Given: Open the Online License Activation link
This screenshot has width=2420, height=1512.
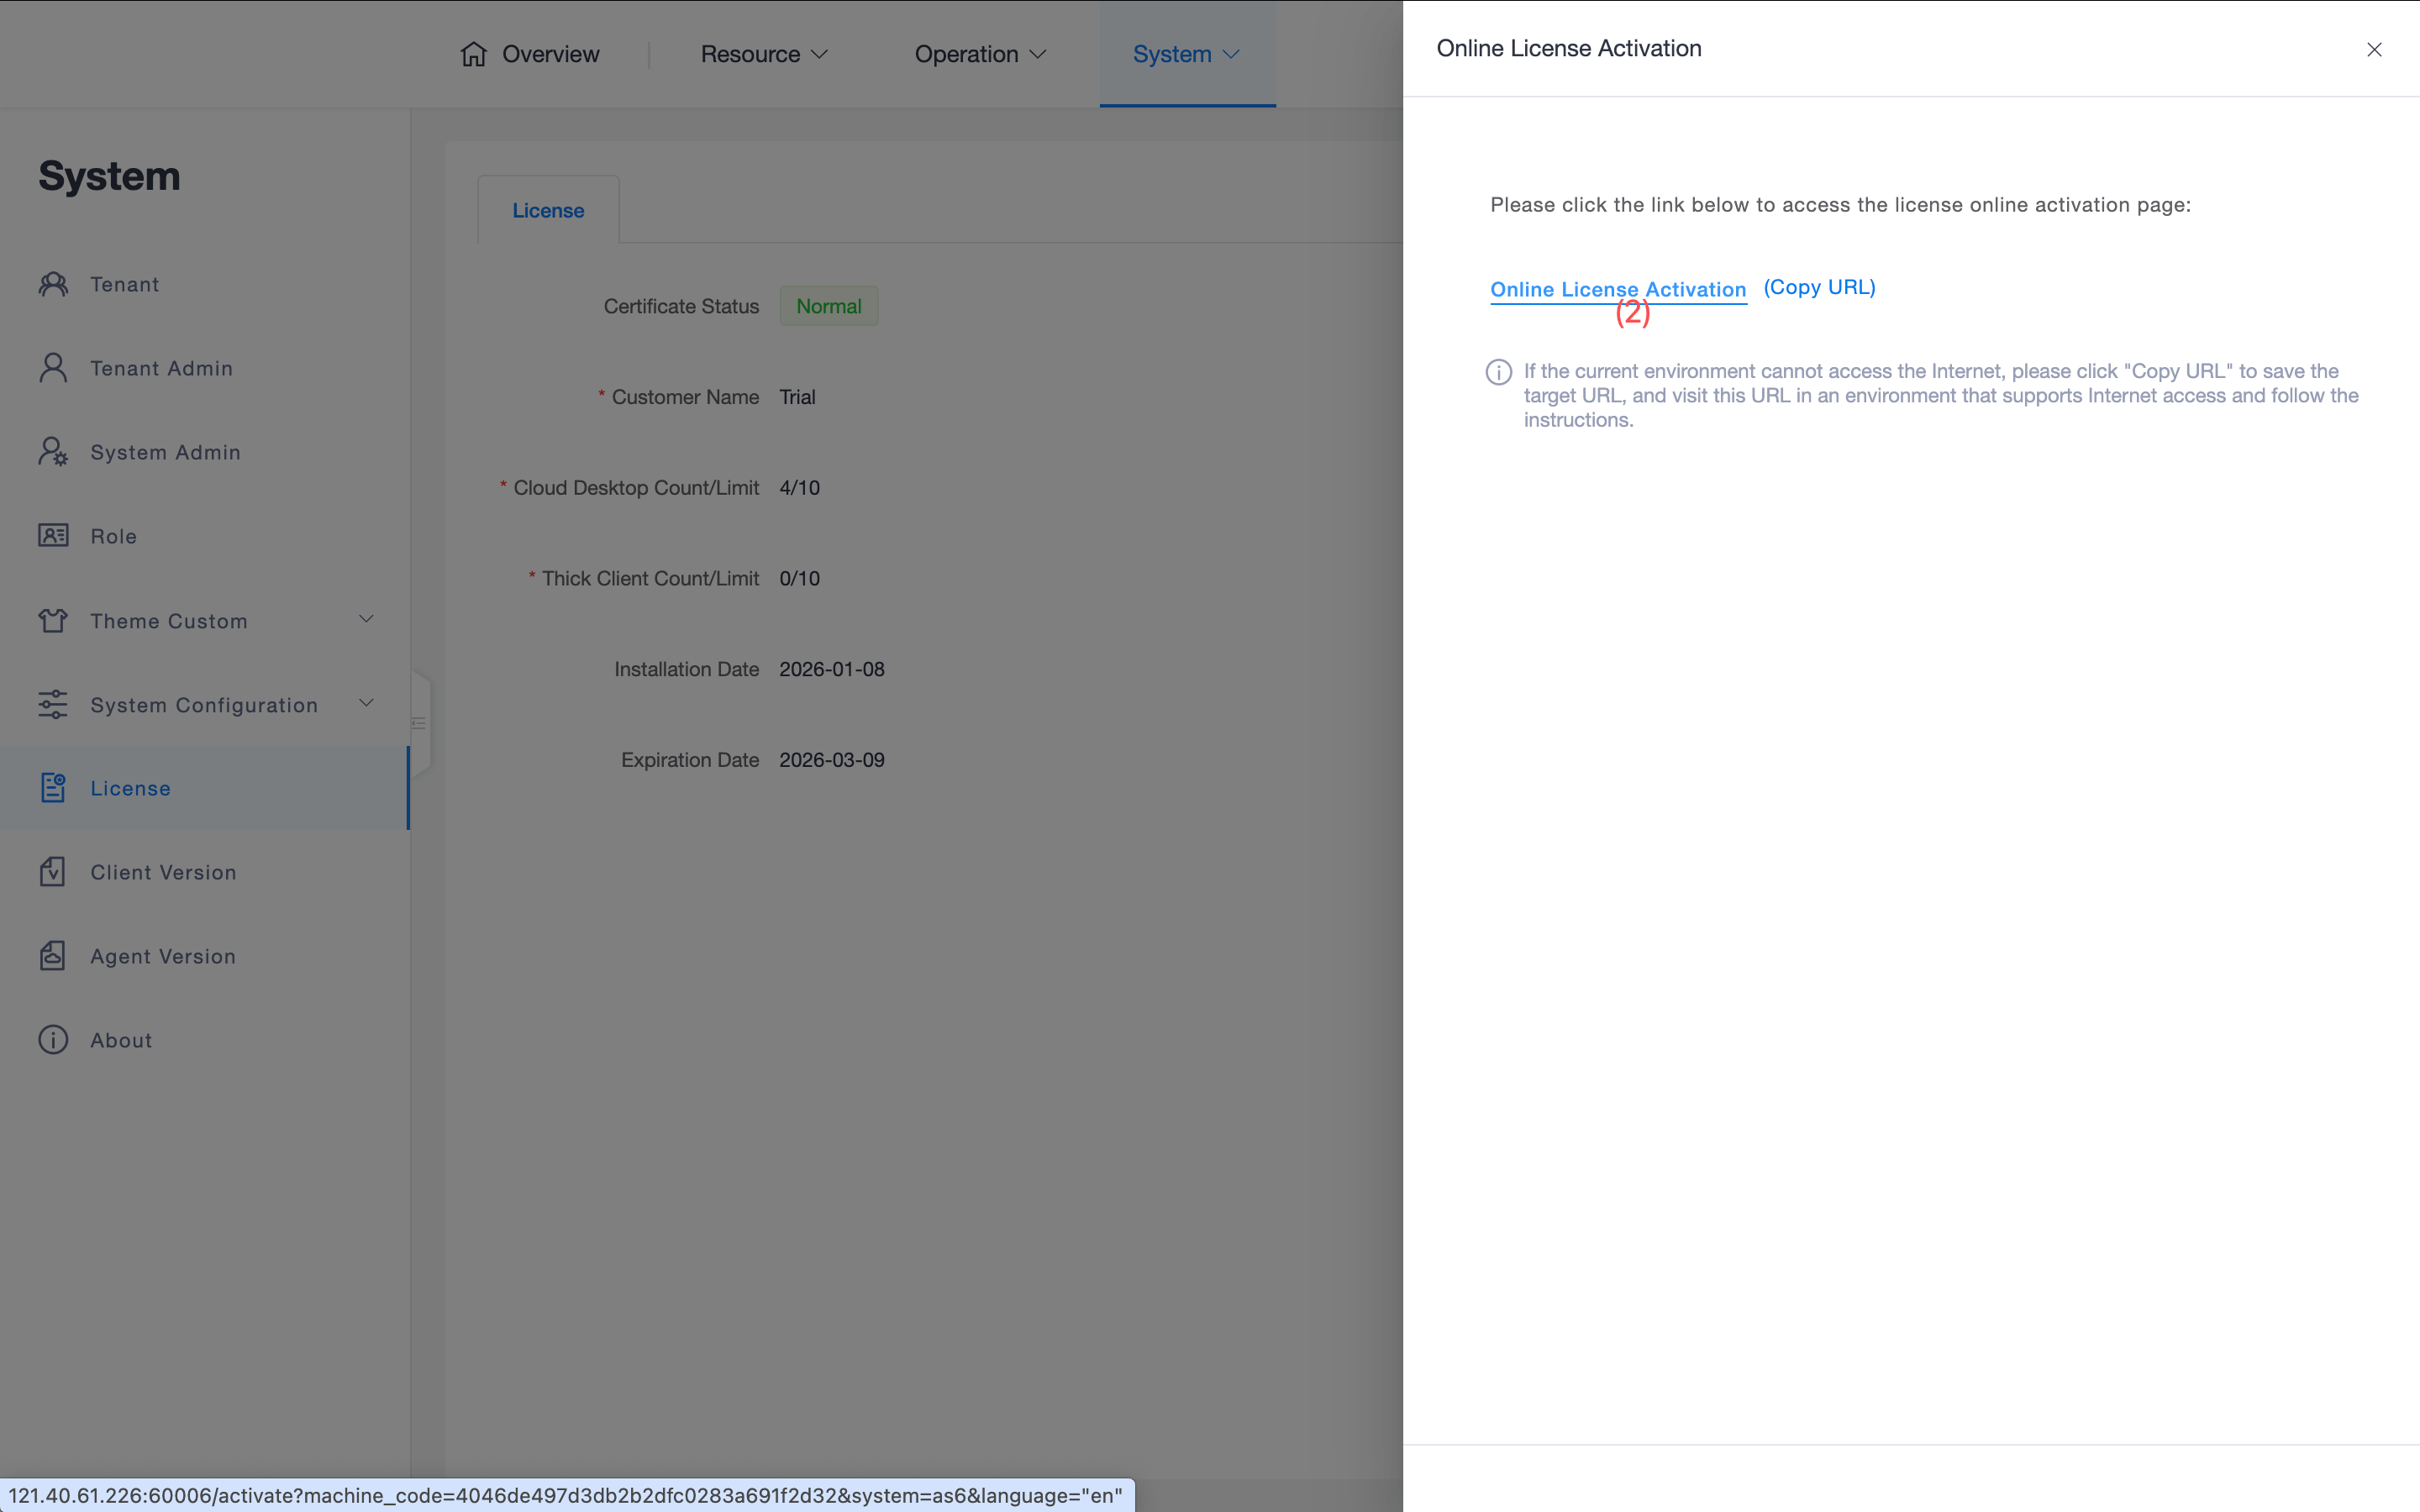Looking at the screenshot, I should click(x=1617, y=289).
